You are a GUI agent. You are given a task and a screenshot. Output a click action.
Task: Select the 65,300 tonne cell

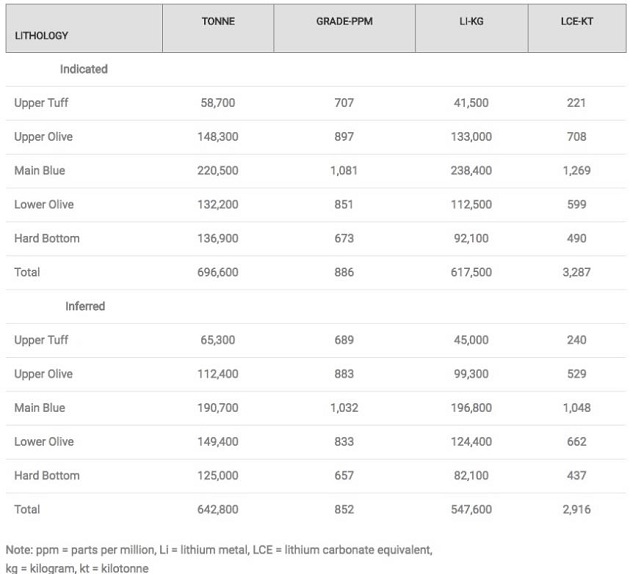218,340
